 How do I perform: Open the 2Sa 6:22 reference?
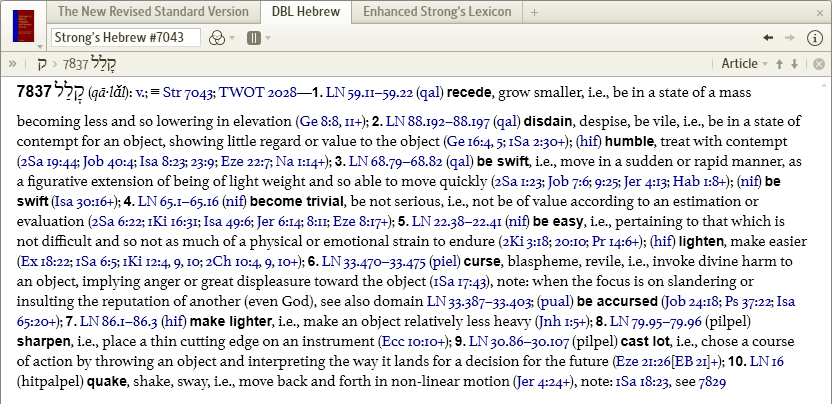point(115,221)
